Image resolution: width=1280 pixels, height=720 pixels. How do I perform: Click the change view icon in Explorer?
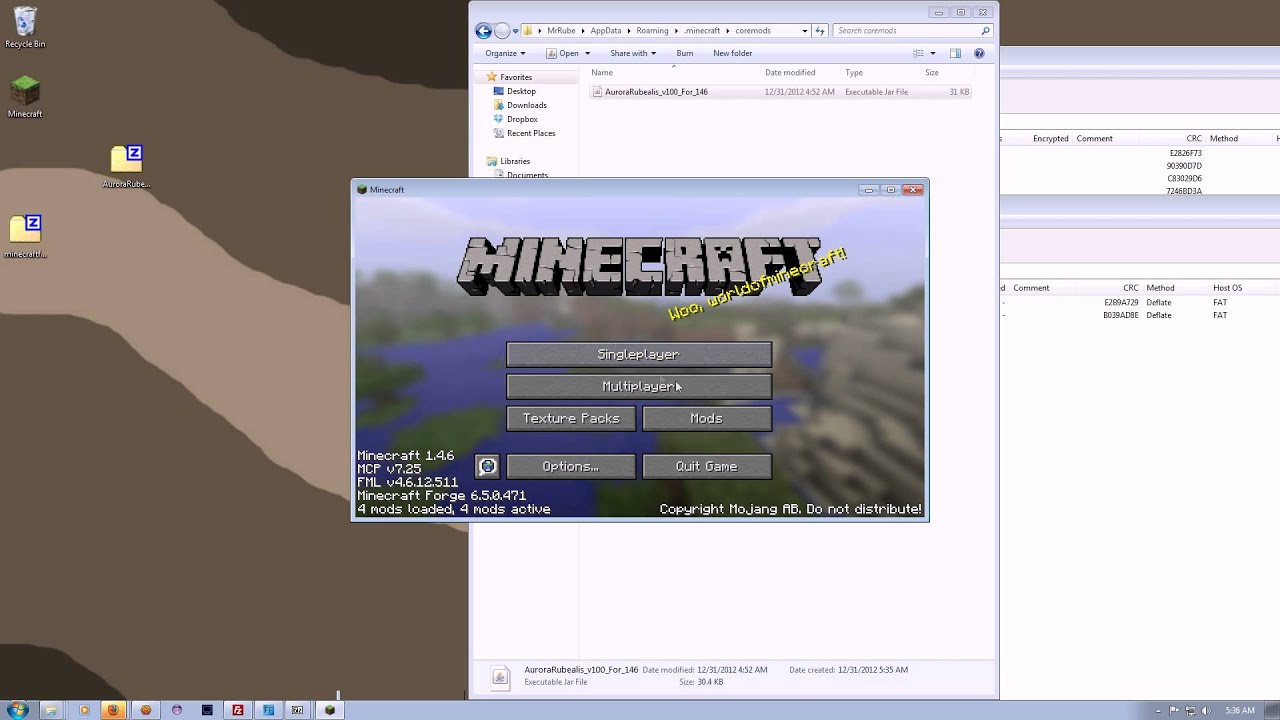918,53
